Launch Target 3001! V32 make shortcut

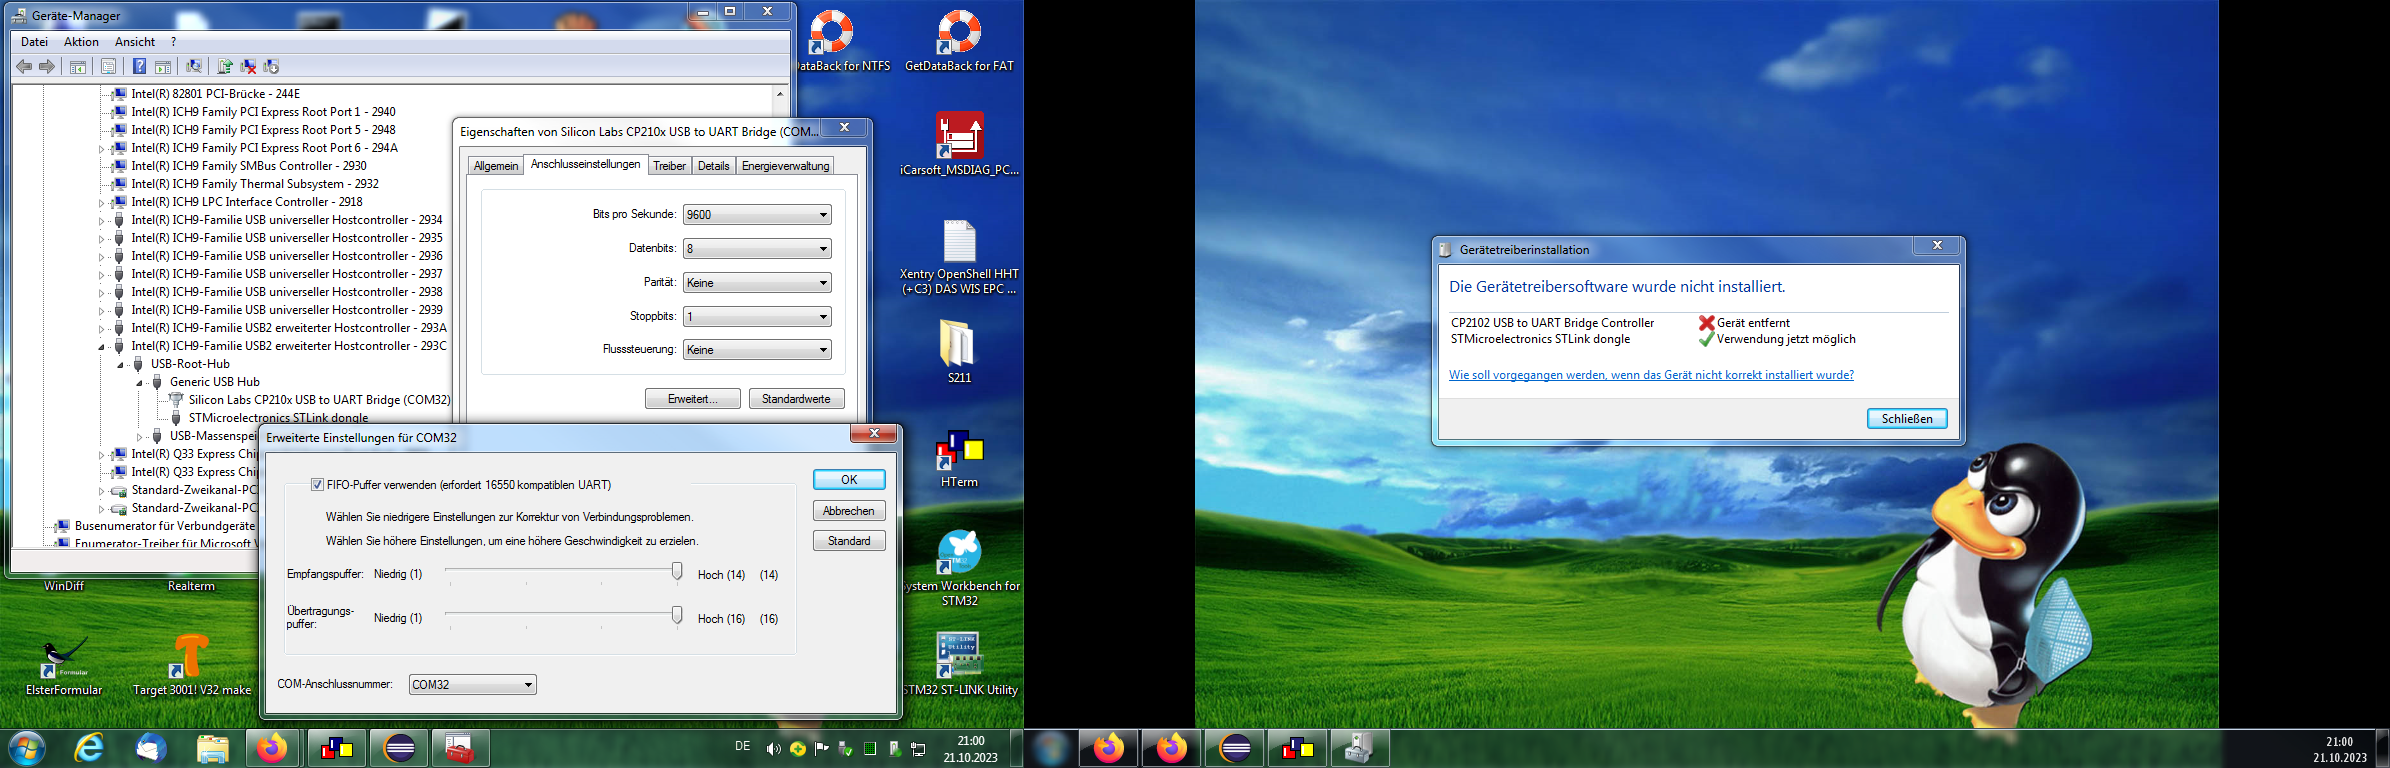(x=191, y=664)
